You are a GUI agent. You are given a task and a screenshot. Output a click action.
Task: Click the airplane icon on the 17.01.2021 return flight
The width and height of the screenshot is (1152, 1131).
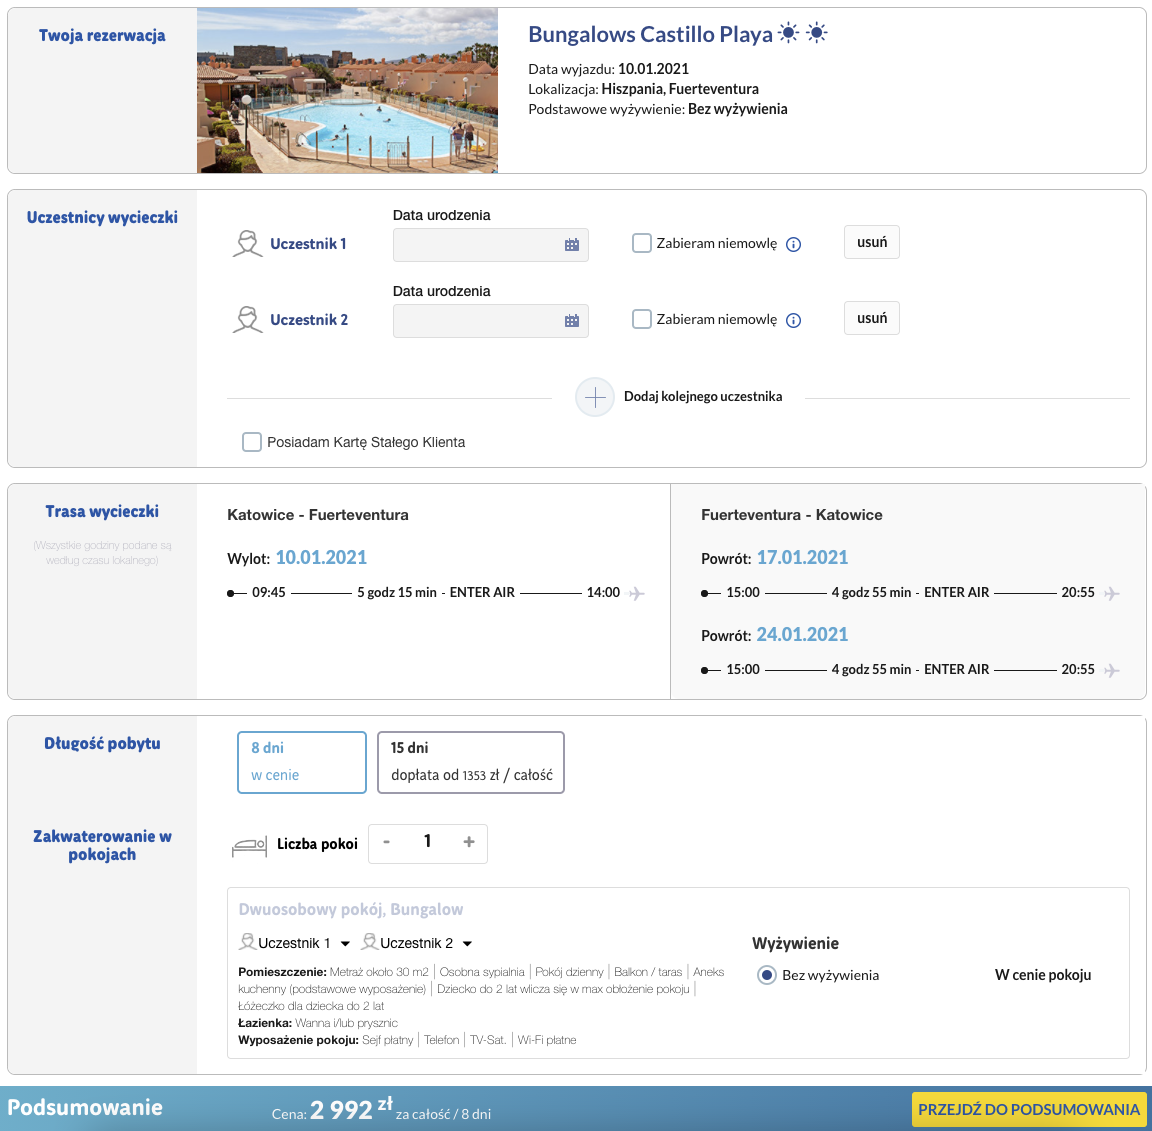point(1112,593)
